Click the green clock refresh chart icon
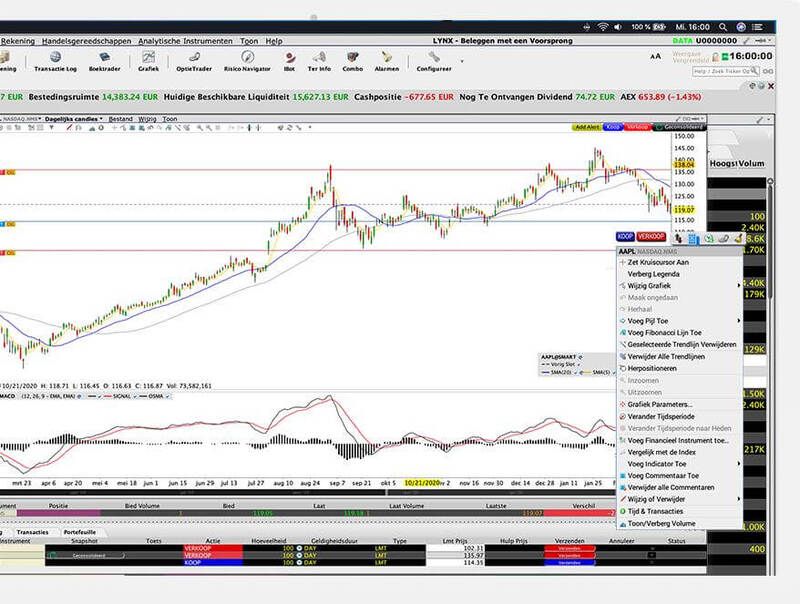 coord(709,238)
